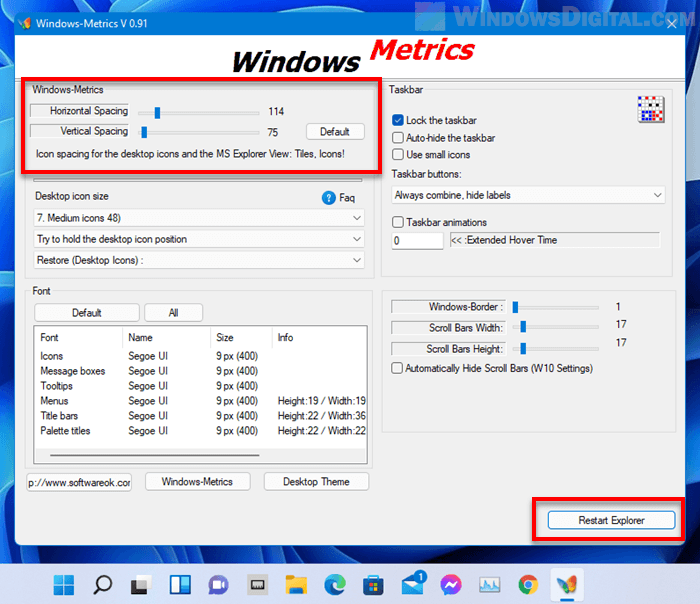Enable Taskbar animations checkbox
This screenshot has height=604, width=700.
tap(397, 222)
